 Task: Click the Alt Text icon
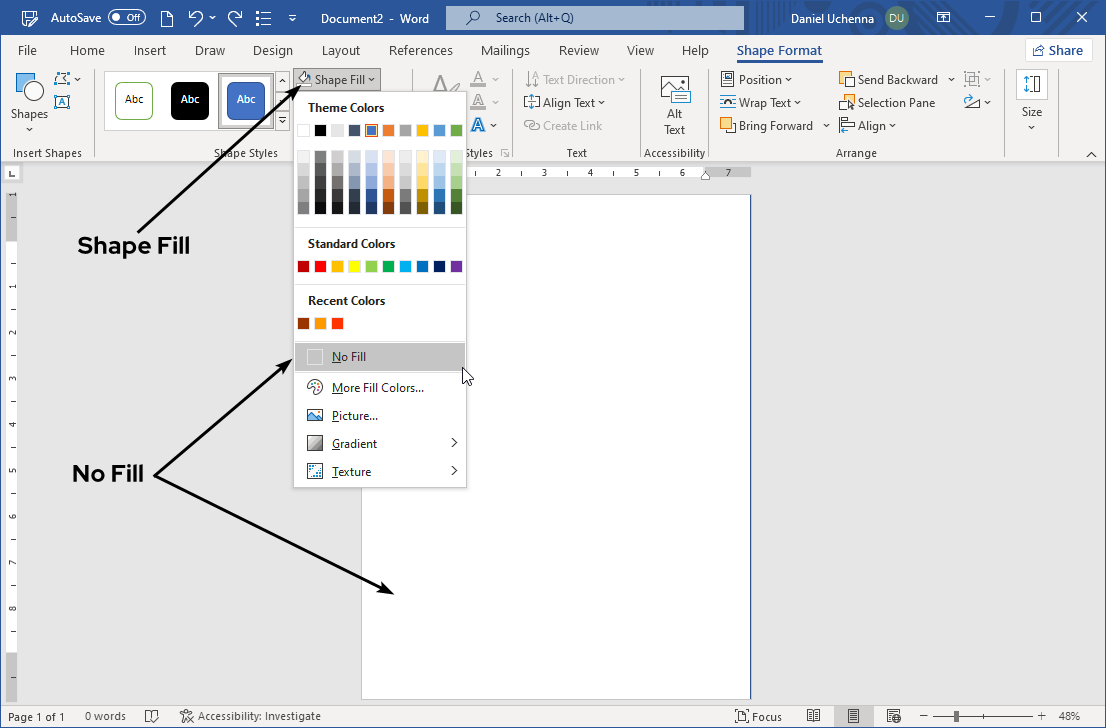coord(674,91)
